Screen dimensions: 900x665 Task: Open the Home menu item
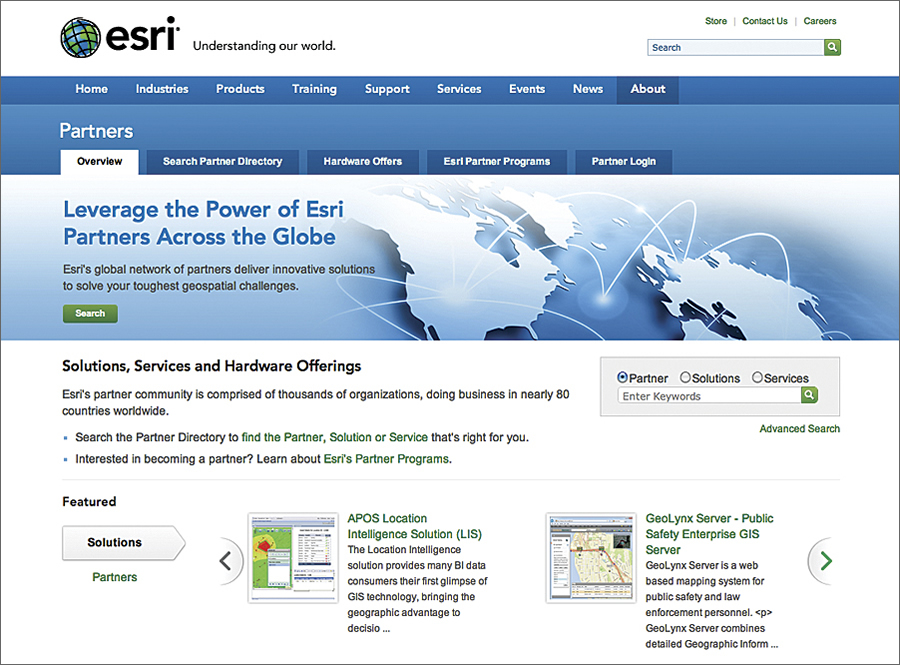coord(92,89)
